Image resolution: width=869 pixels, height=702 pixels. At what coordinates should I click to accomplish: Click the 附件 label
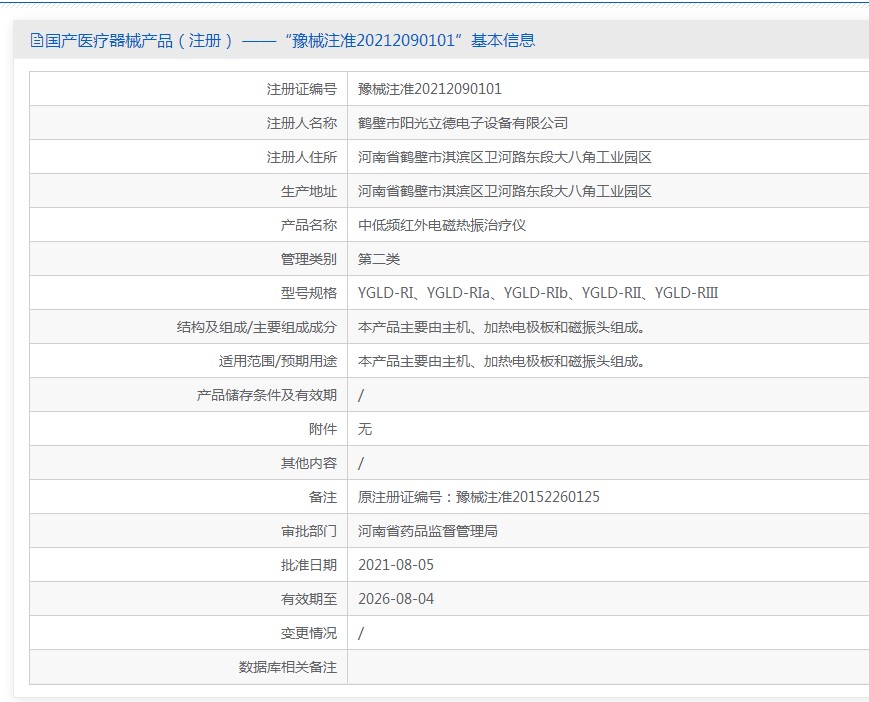(323, 429)
